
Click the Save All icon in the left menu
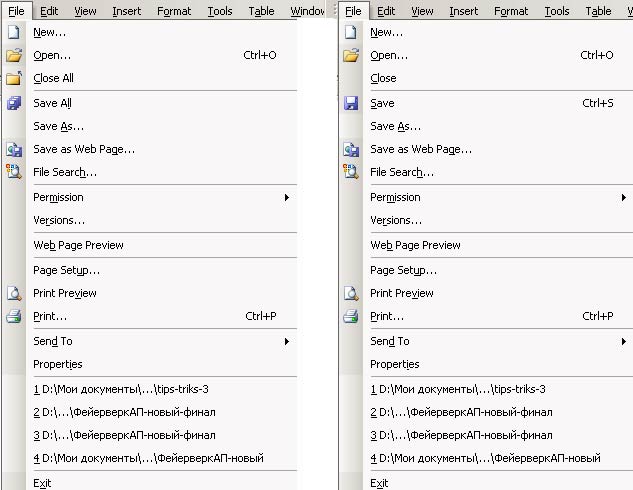(14, 103)
